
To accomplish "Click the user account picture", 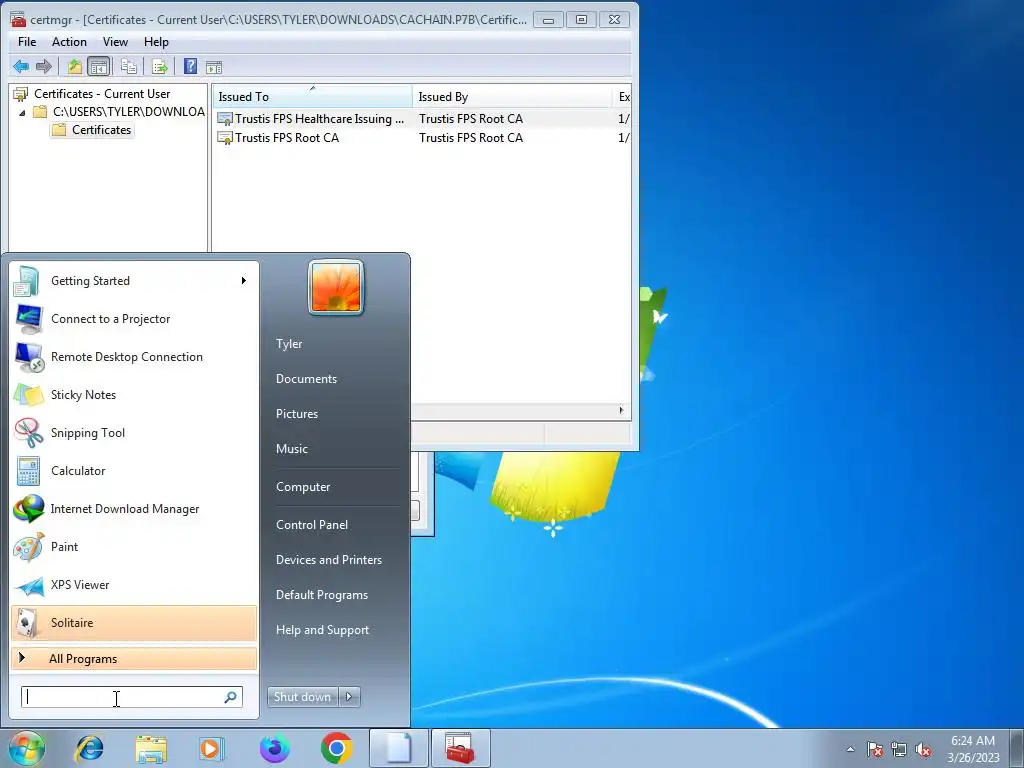I will coord(336,287).
